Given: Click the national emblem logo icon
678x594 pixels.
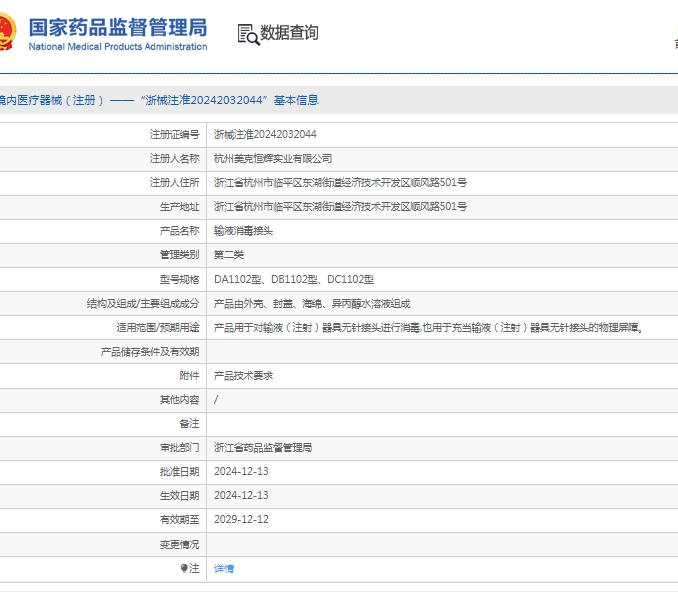Looking at the screenshot, I should pos(7,32).
